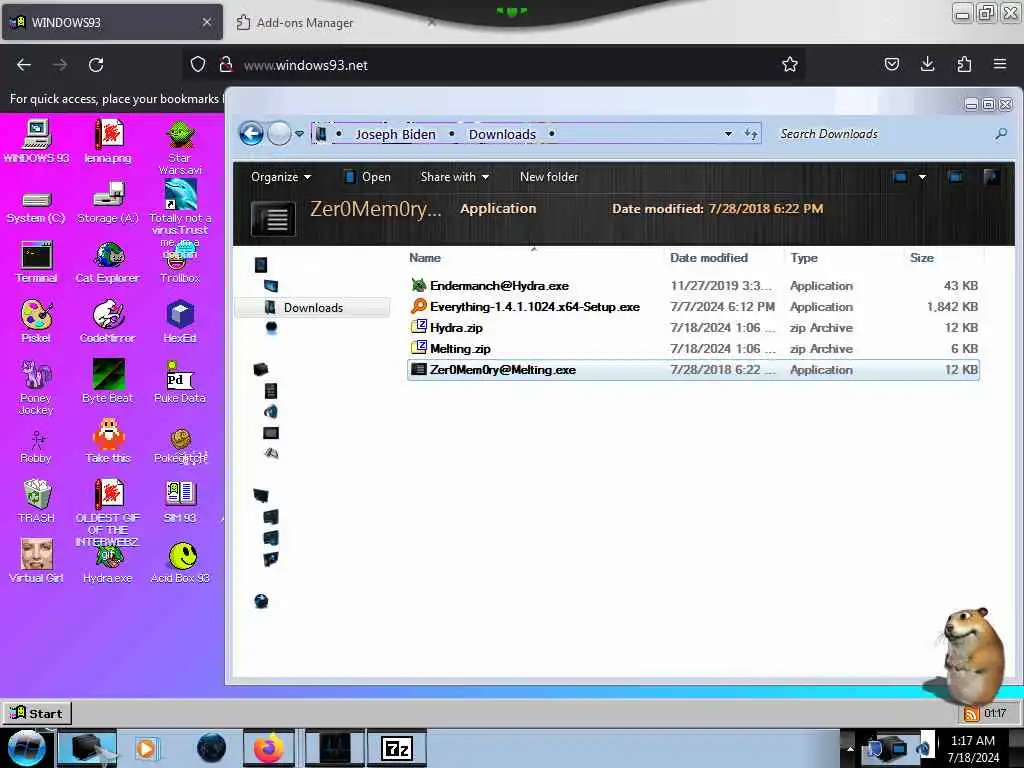Expand the Explorer address bar history dropdown
Image resolution: width=1024 pixels, height=768 pixels.
pyautogui.click(x=728, y=134)
